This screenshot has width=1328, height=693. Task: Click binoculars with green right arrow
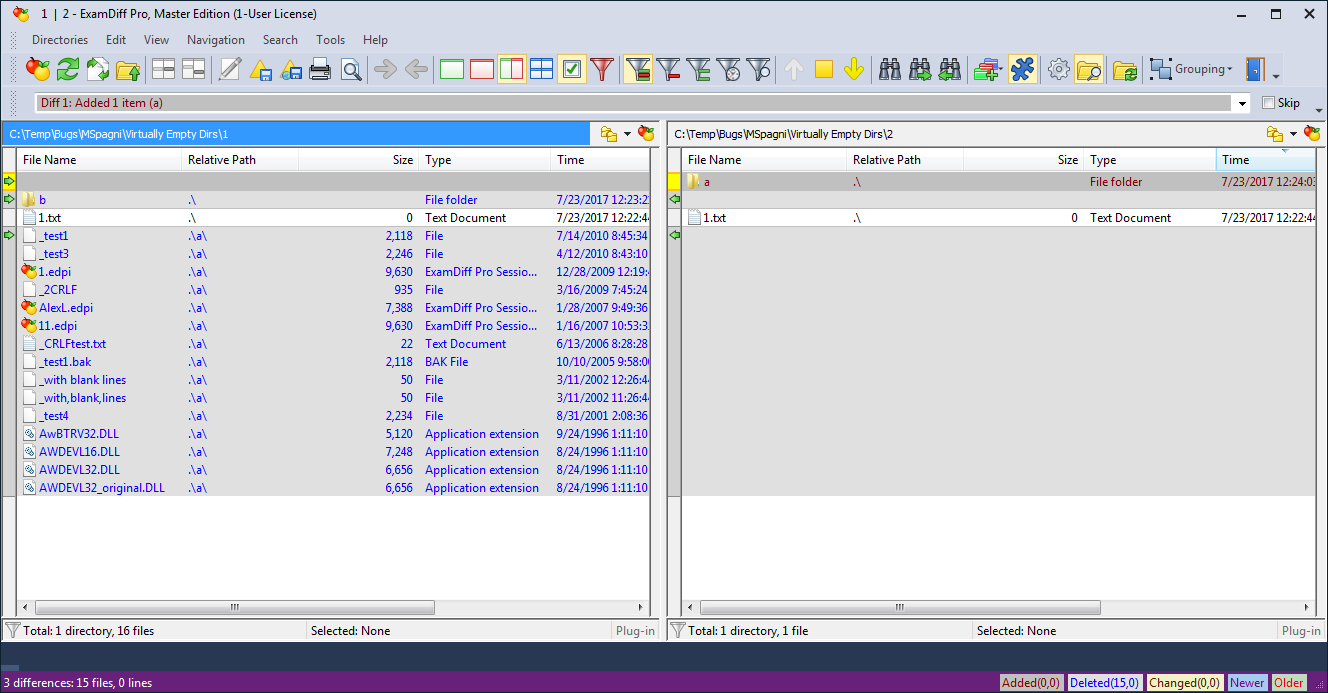pyautogui.click(x=920, y=69)
